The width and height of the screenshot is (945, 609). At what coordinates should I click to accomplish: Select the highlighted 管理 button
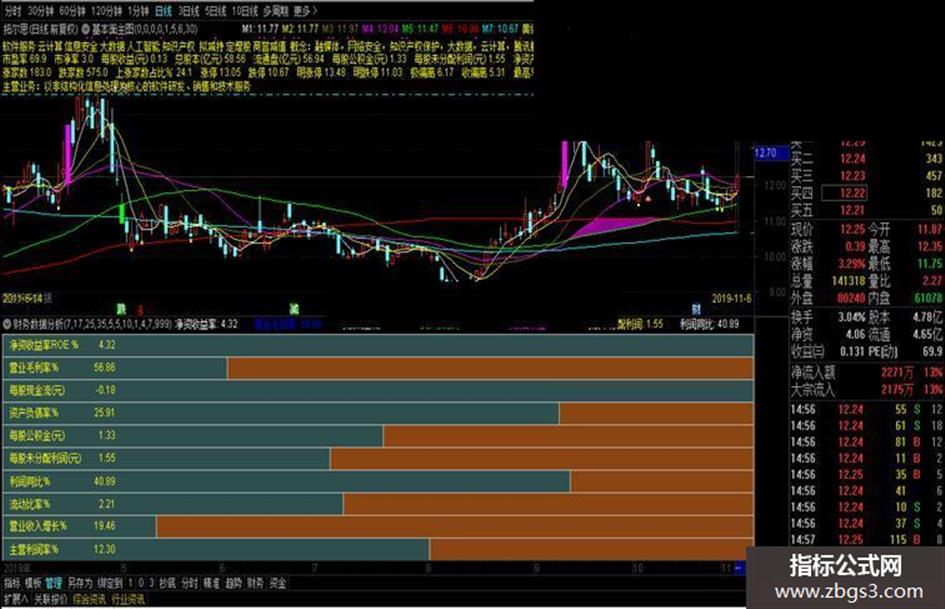click(x=53, y=583)
